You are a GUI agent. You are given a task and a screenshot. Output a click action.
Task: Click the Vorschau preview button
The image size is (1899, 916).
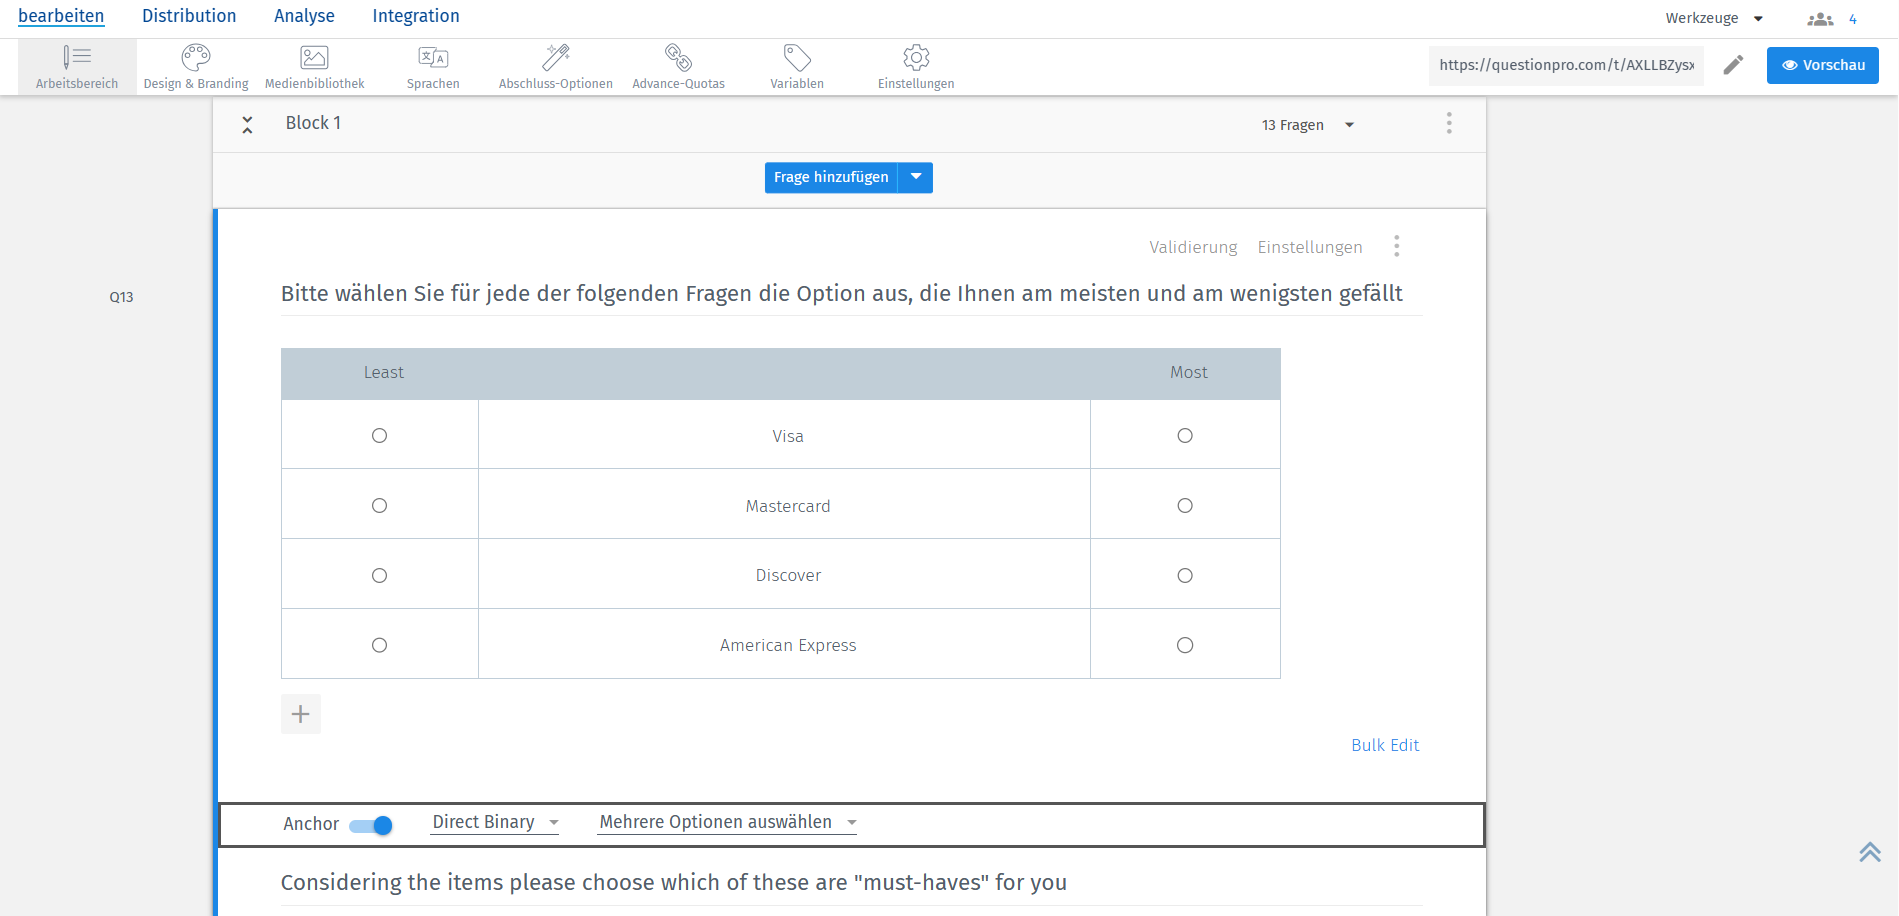tap(1822, 65)
